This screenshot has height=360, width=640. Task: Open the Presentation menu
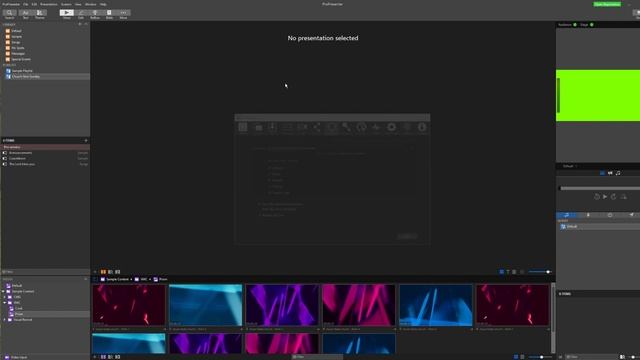point(49,4)
